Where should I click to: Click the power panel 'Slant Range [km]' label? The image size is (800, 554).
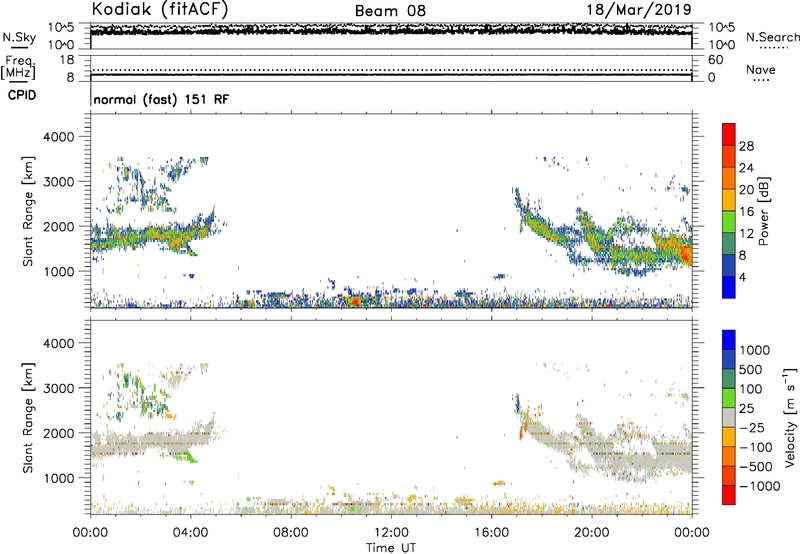tap(28, 211)
